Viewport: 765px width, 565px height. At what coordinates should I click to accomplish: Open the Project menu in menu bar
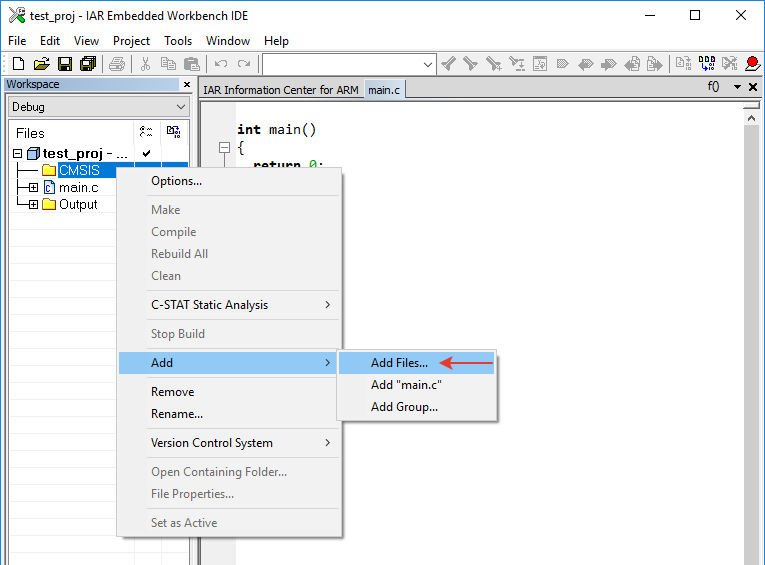tap(131, 41)
